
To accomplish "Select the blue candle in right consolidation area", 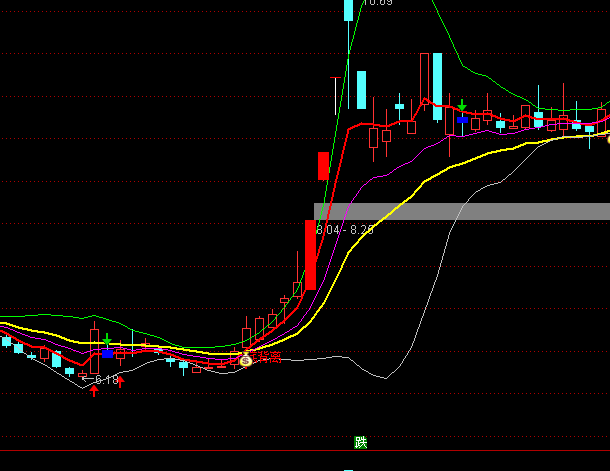I will [x=462, y=120].
